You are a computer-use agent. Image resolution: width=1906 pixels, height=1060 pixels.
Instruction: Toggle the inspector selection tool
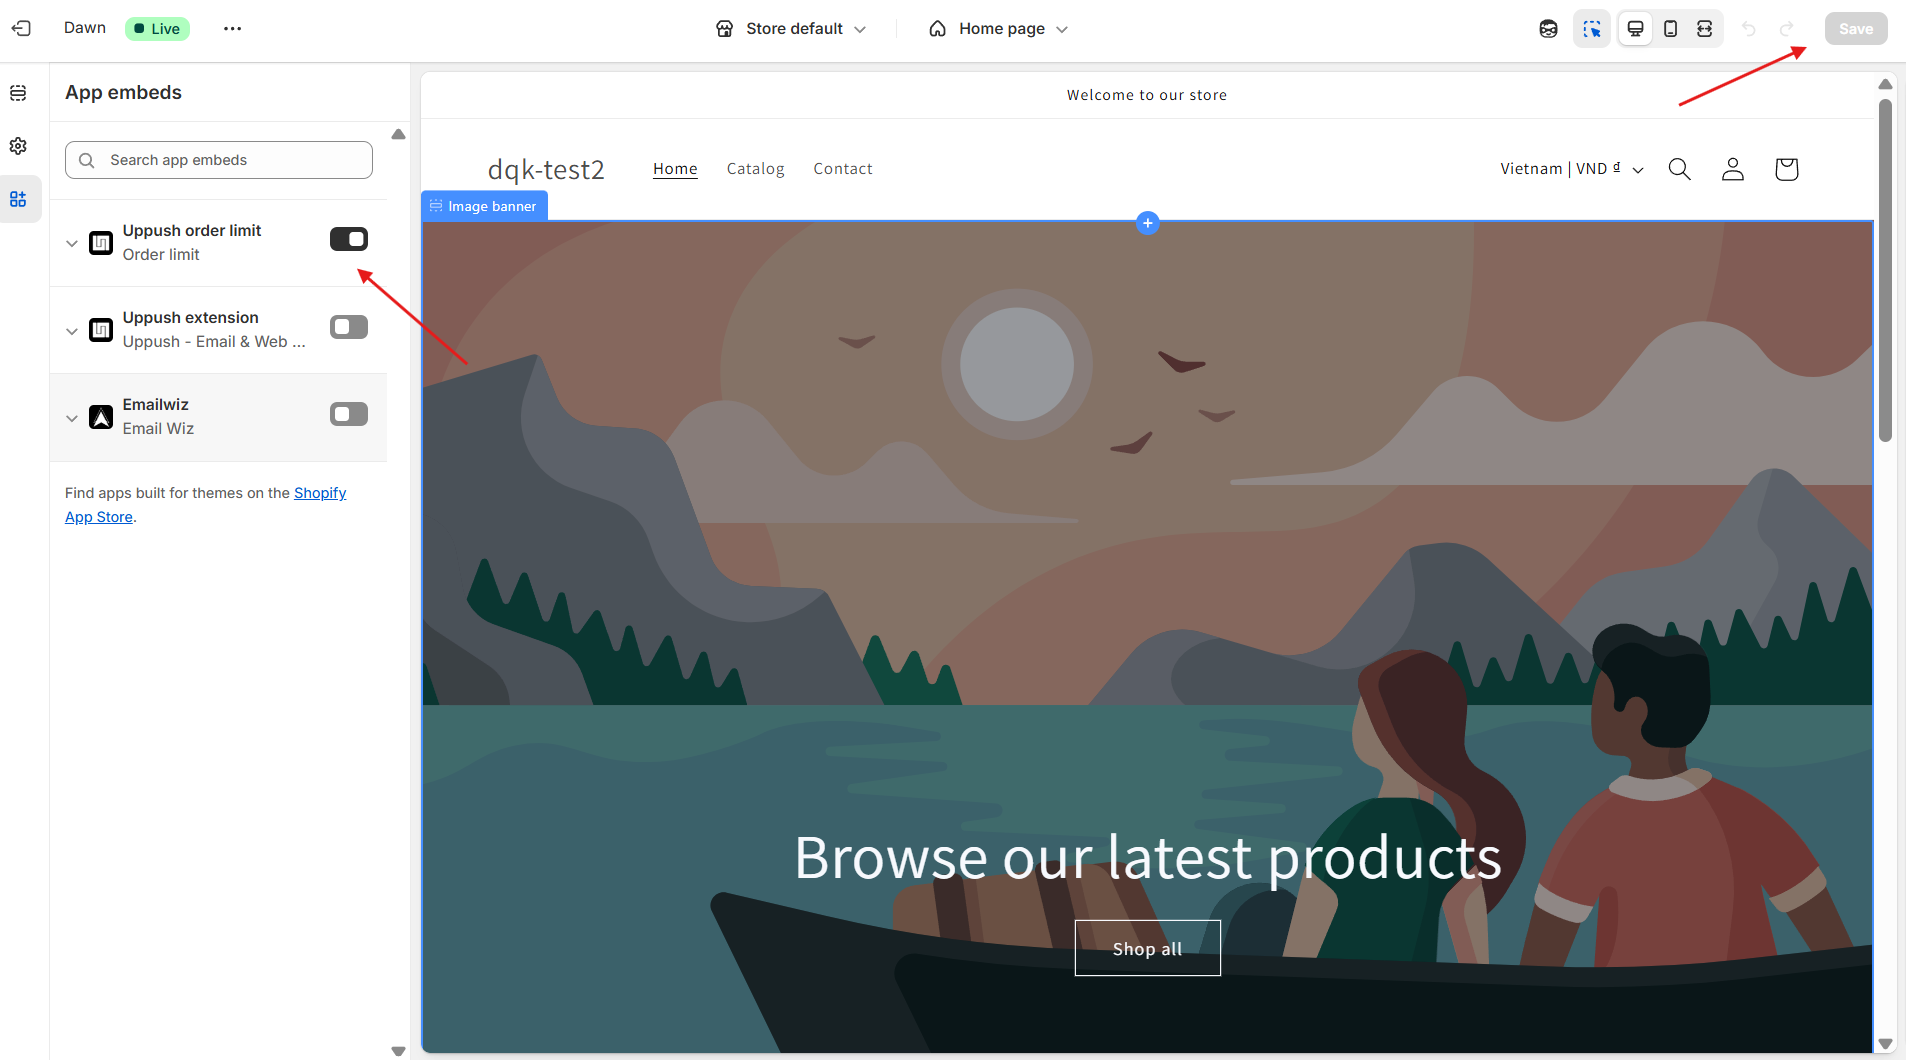point(1591,29)
